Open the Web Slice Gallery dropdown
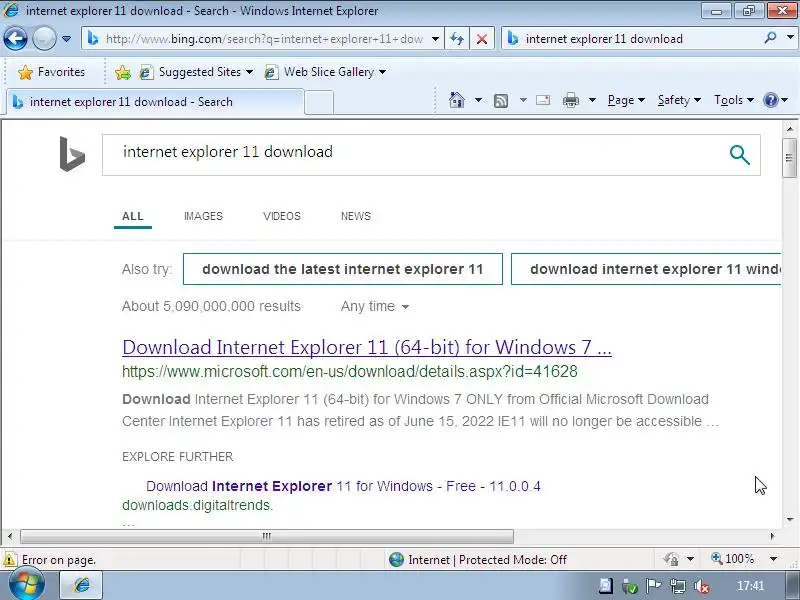 click(x=325, y=72)
